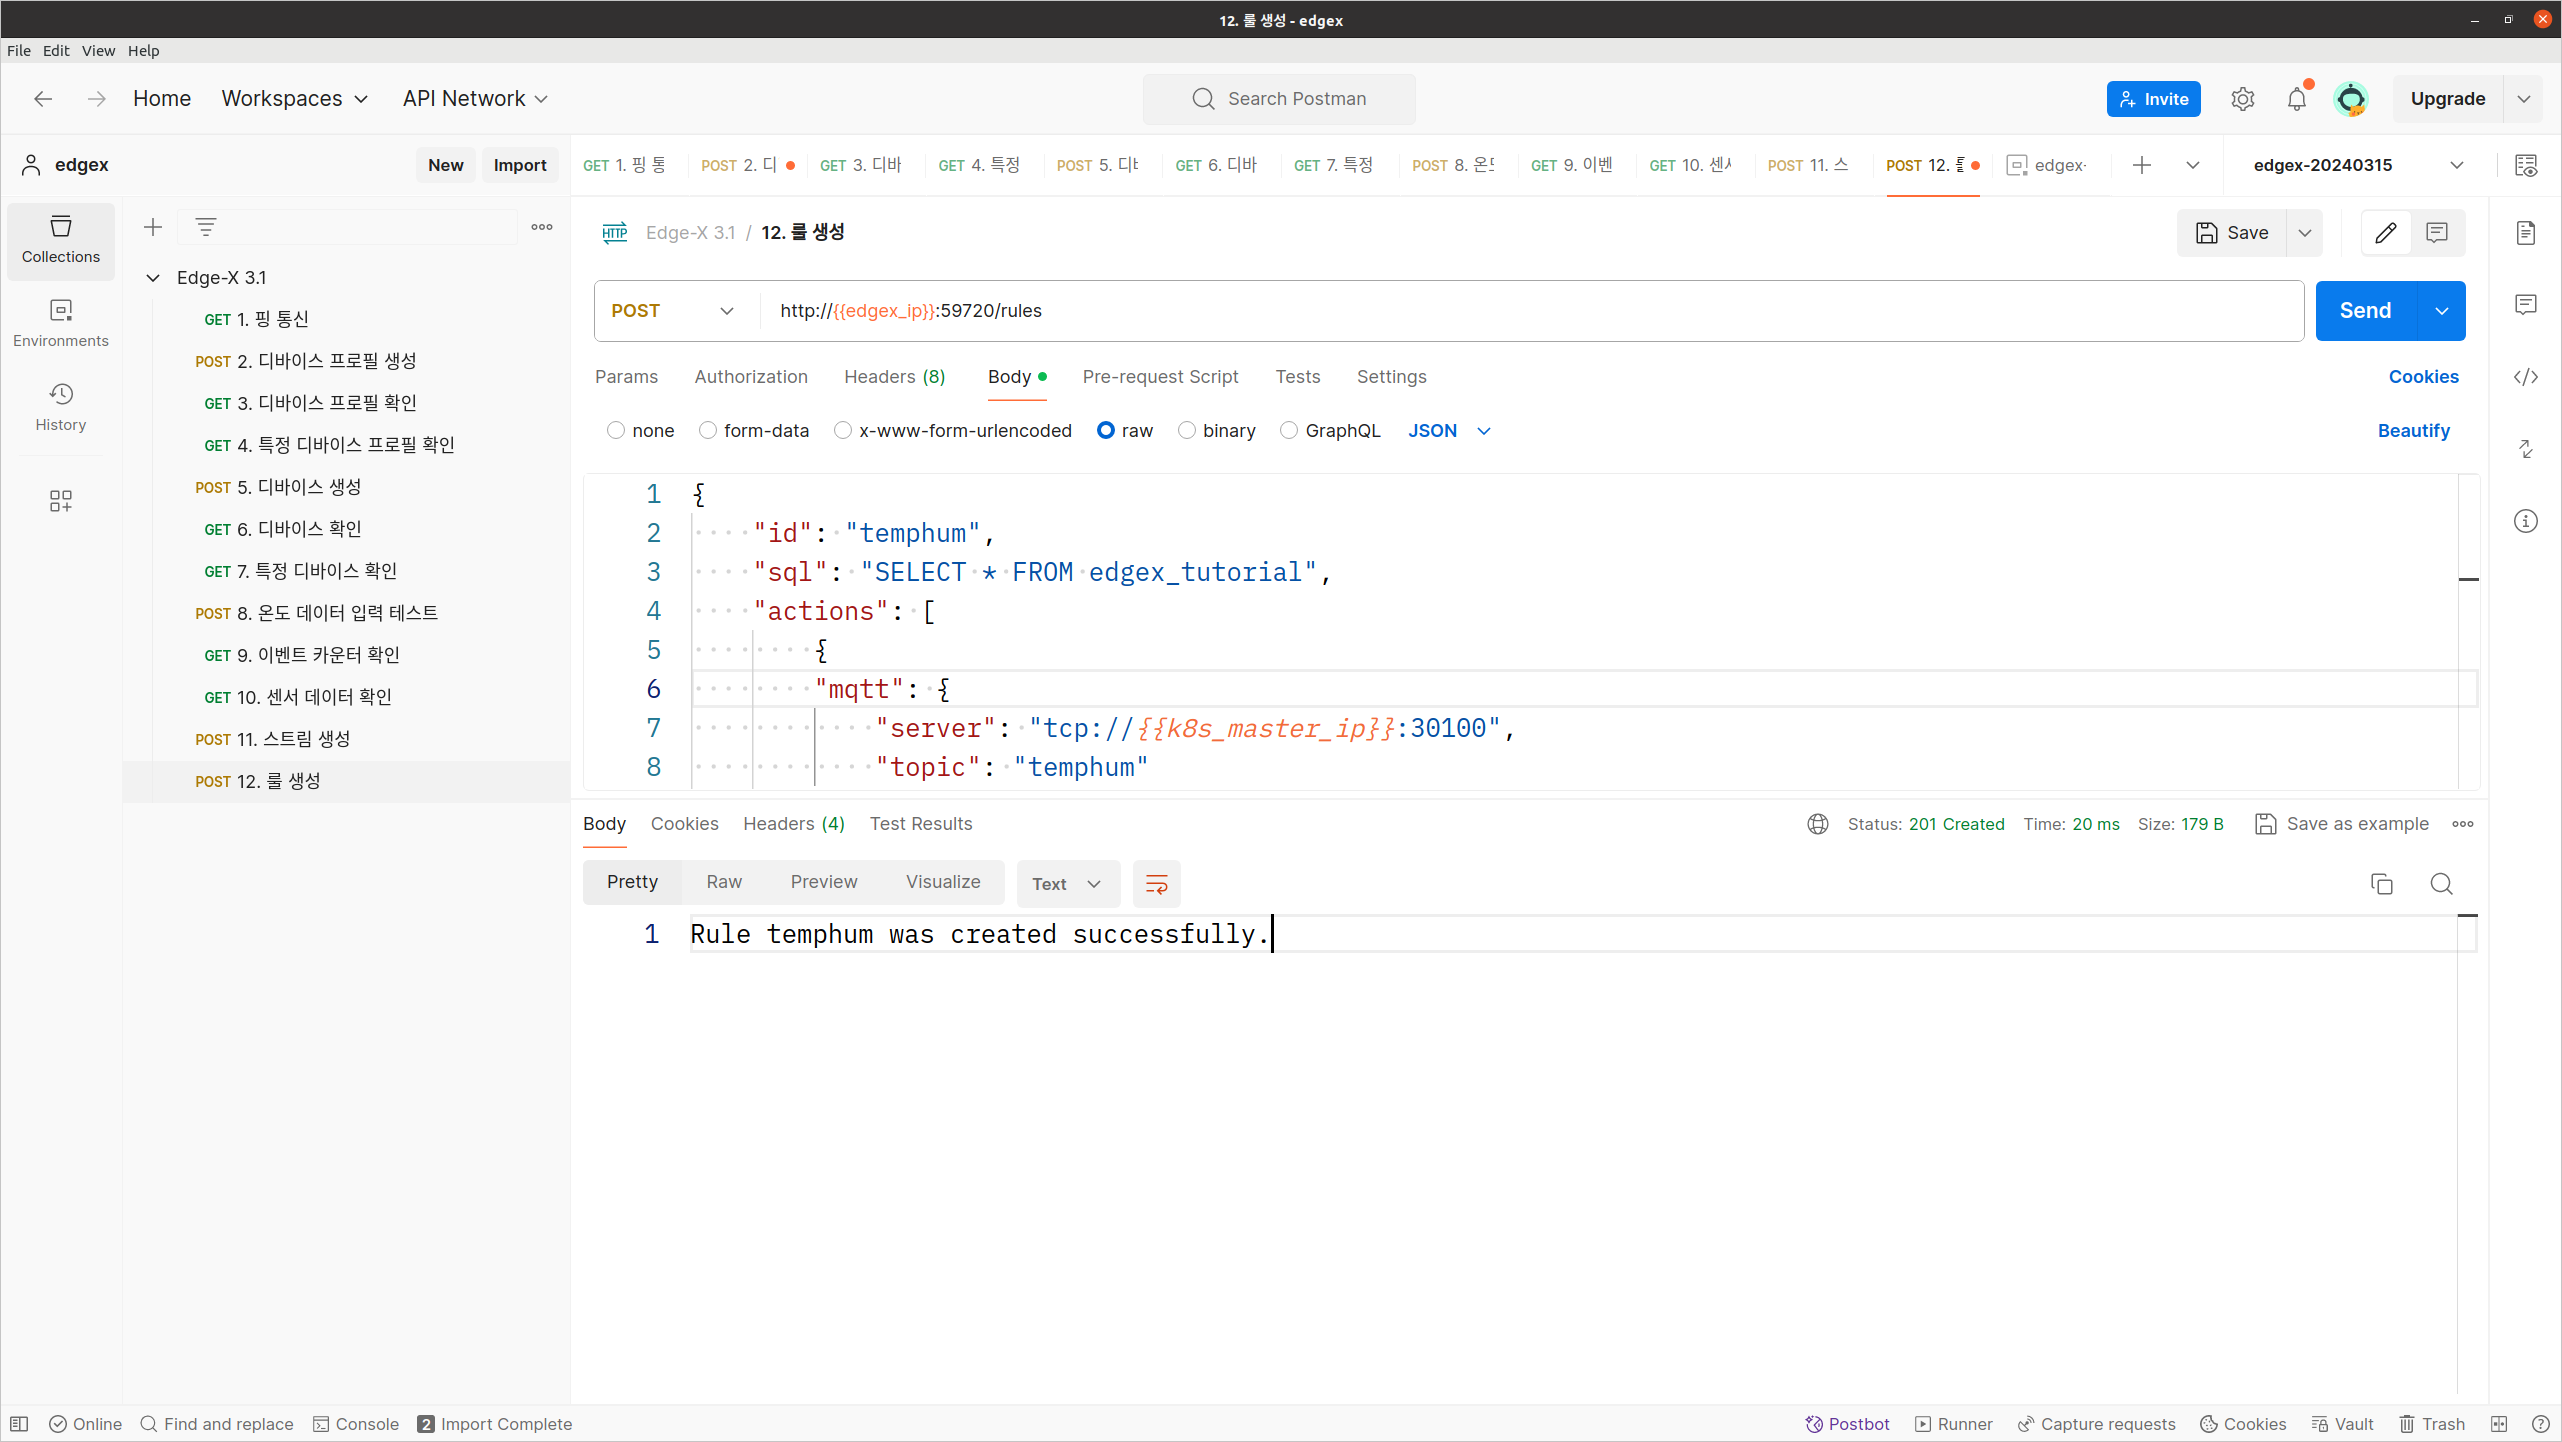Toggle the none radio button in Body
The width and height of the screenshot is (2562, 1442).
tap(618, 431)
